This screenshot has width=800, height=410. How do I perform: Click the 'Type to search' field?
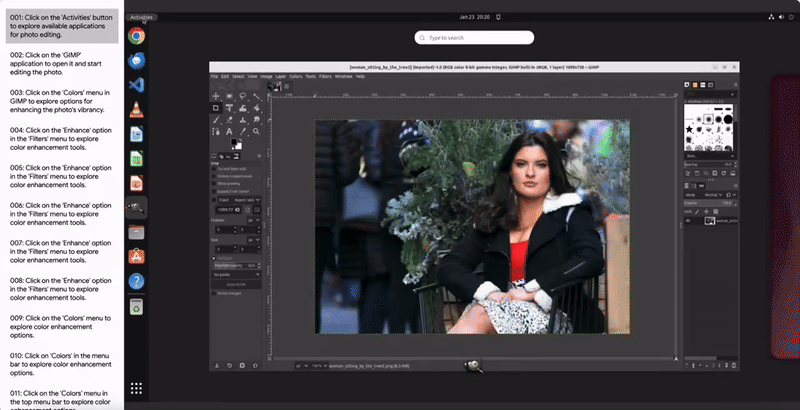474,38
